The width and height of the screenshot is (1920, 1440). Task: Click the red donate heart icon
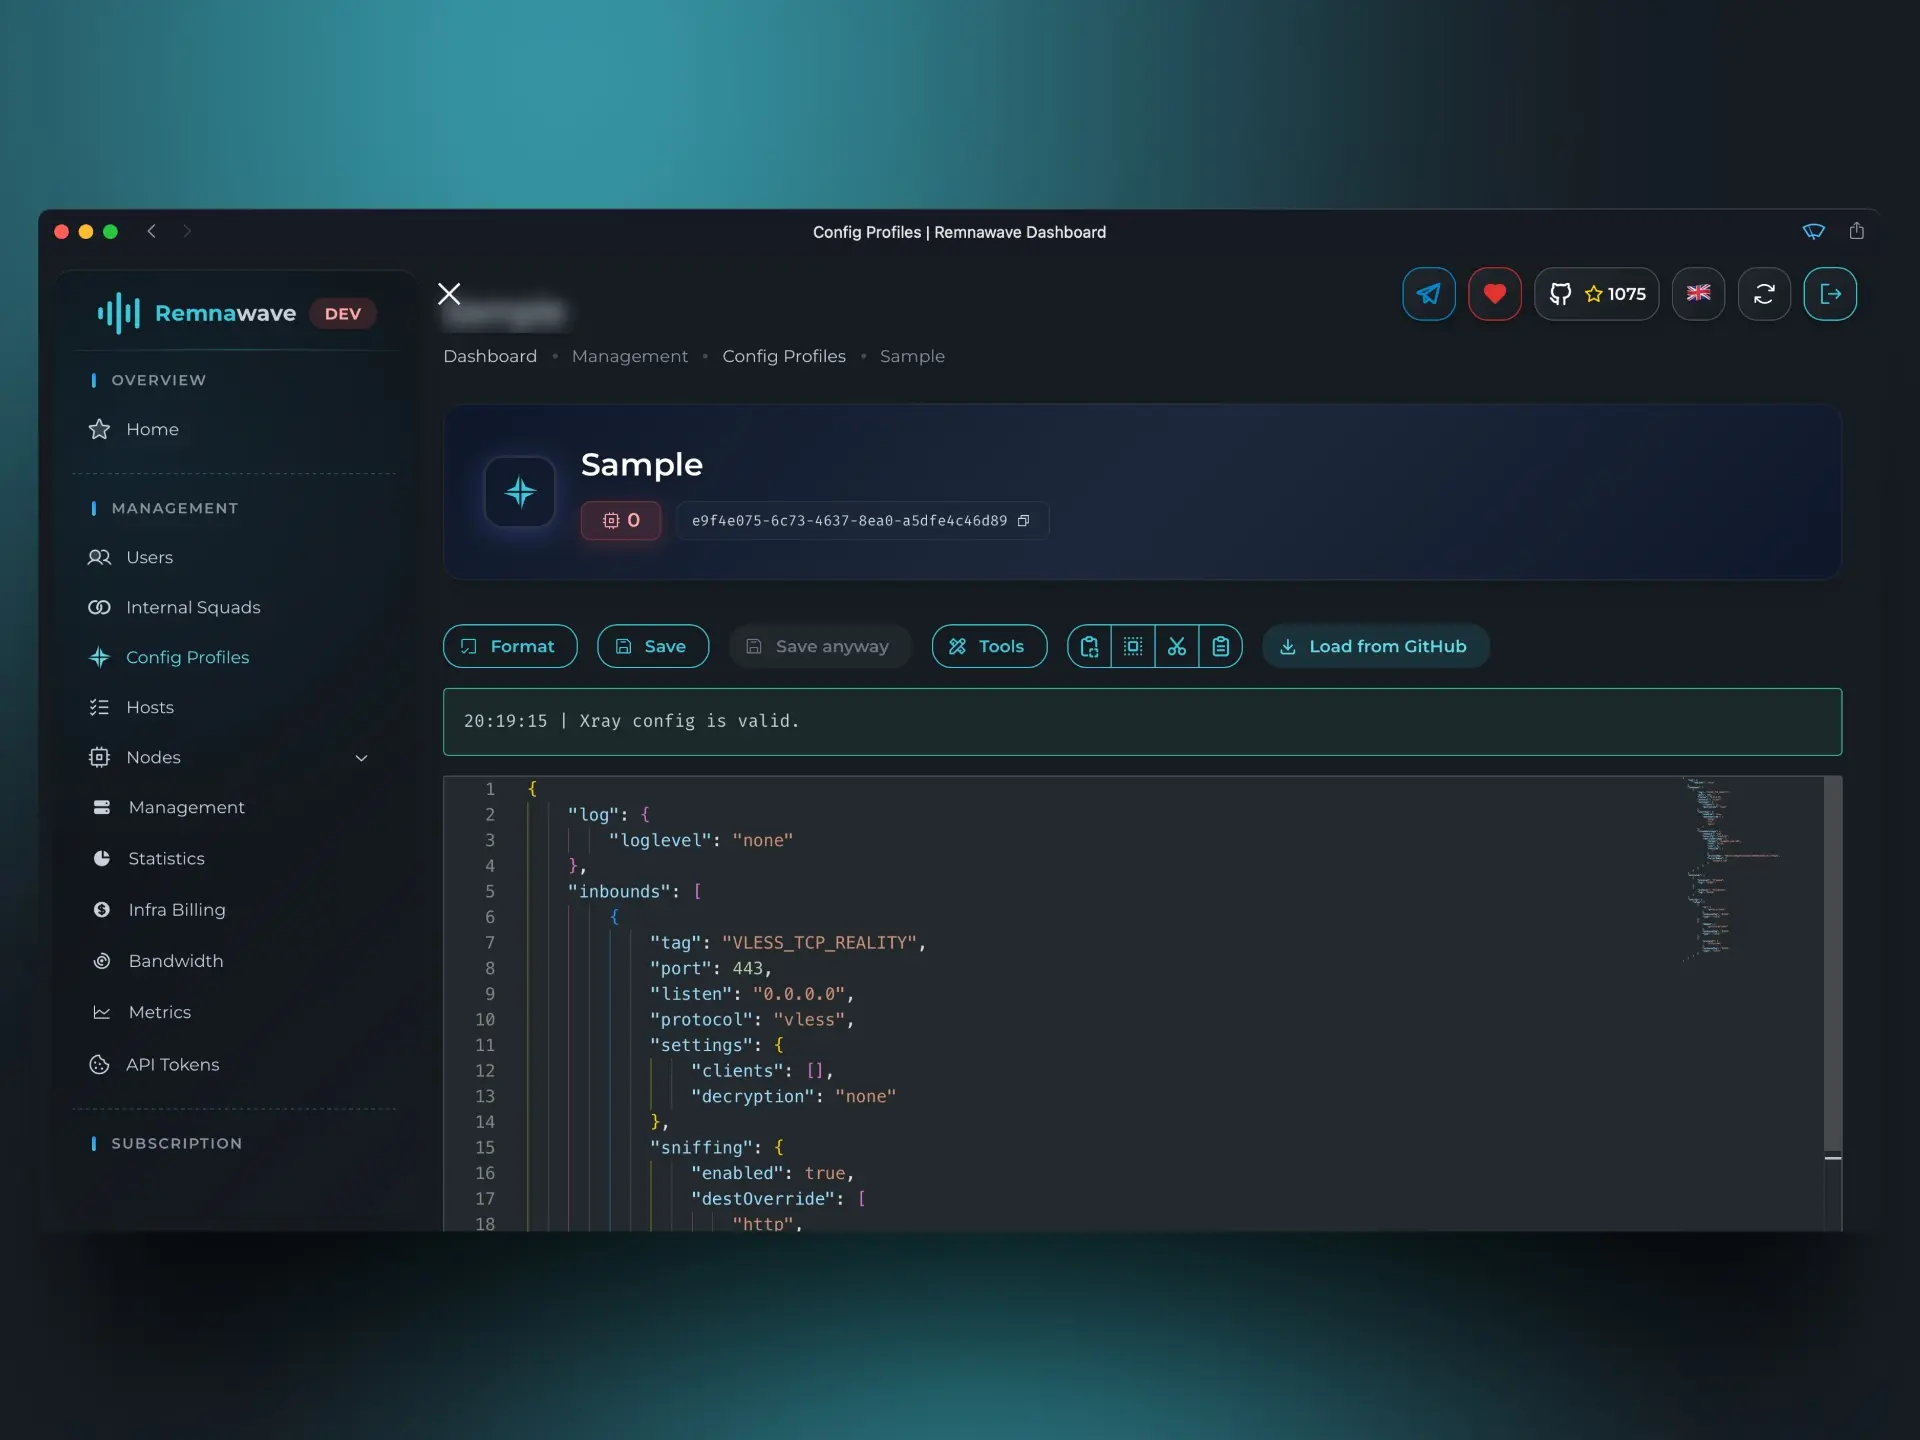tap(1494, 293)
